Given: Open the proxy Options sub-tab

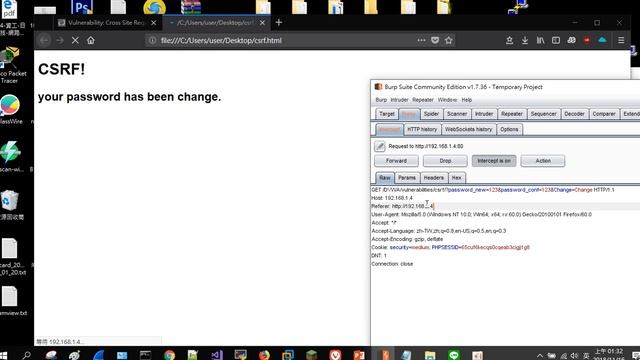Looking at the screenshot, I should click(509, 129).
